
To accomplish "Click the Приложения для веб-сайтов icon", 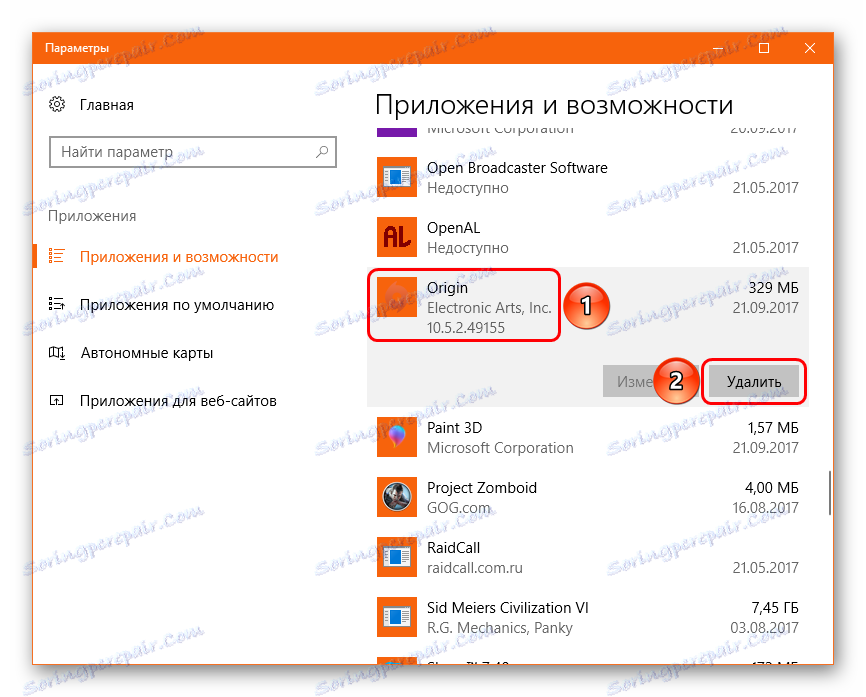I will tap(56, 400).
